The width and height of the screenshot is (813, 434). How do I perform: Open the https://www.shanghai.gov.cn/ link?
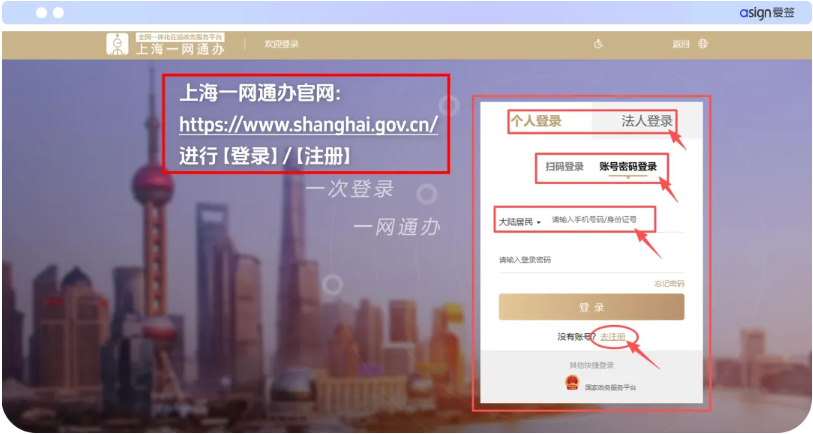coord(308,126)
